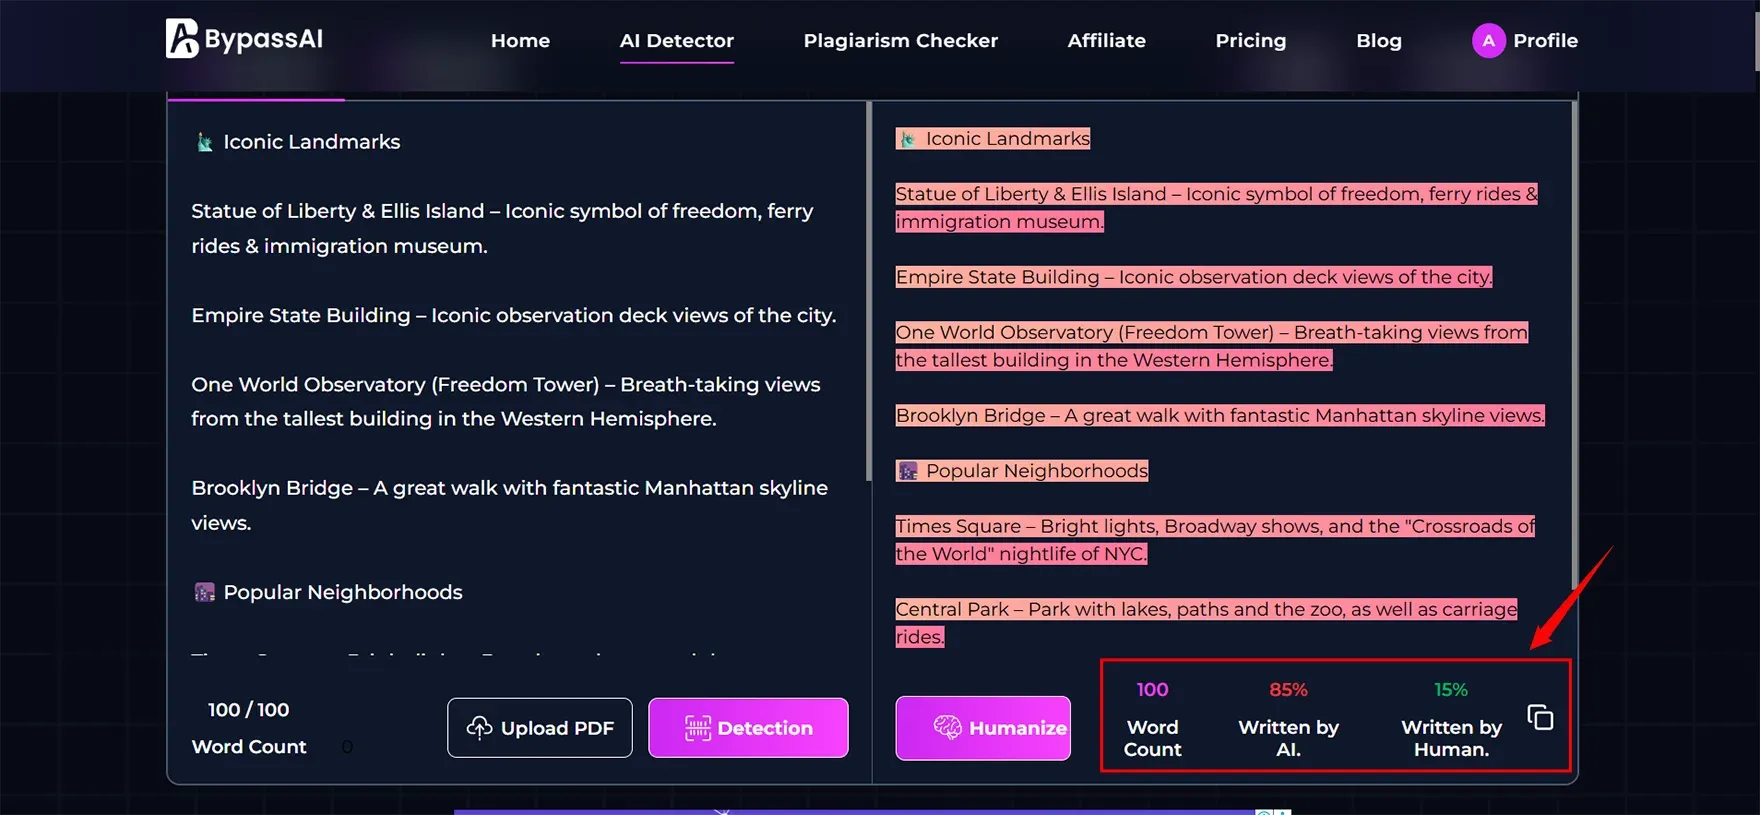
Task: Click the cityscape emoji in the highlighted results panel
Action: coord(907,471)
